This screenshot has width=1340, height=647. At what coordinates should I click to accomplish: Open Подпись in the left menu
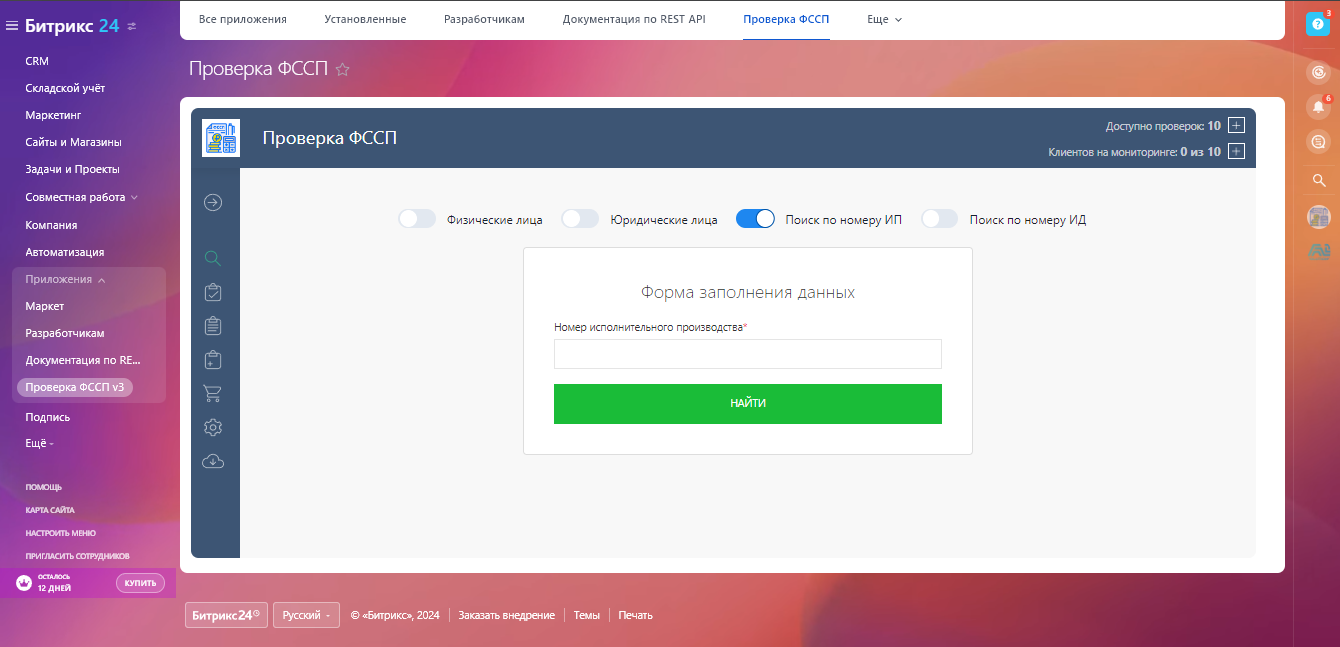pos(48,417)
